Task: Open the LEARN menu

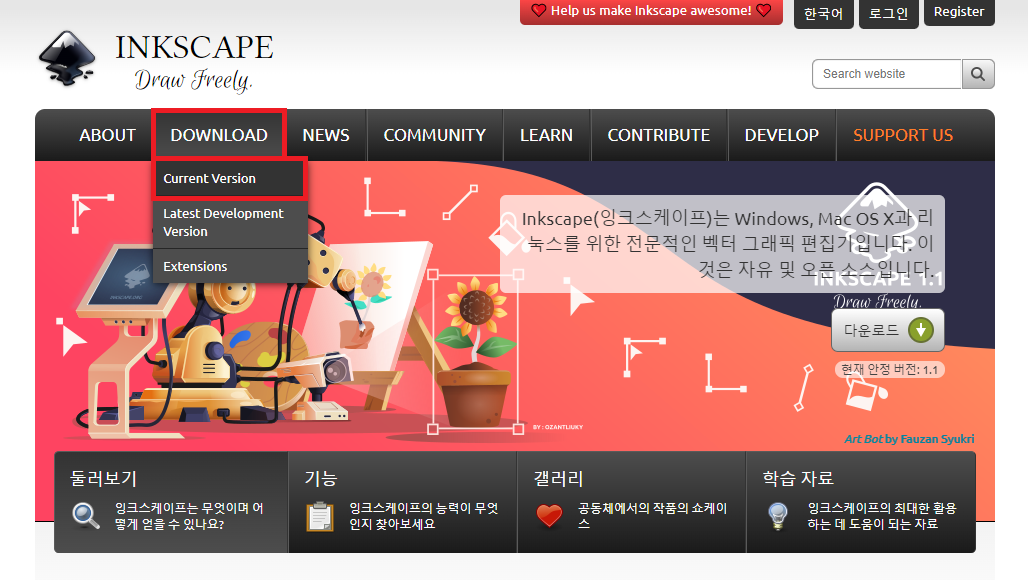Action: tap(546, 135)
